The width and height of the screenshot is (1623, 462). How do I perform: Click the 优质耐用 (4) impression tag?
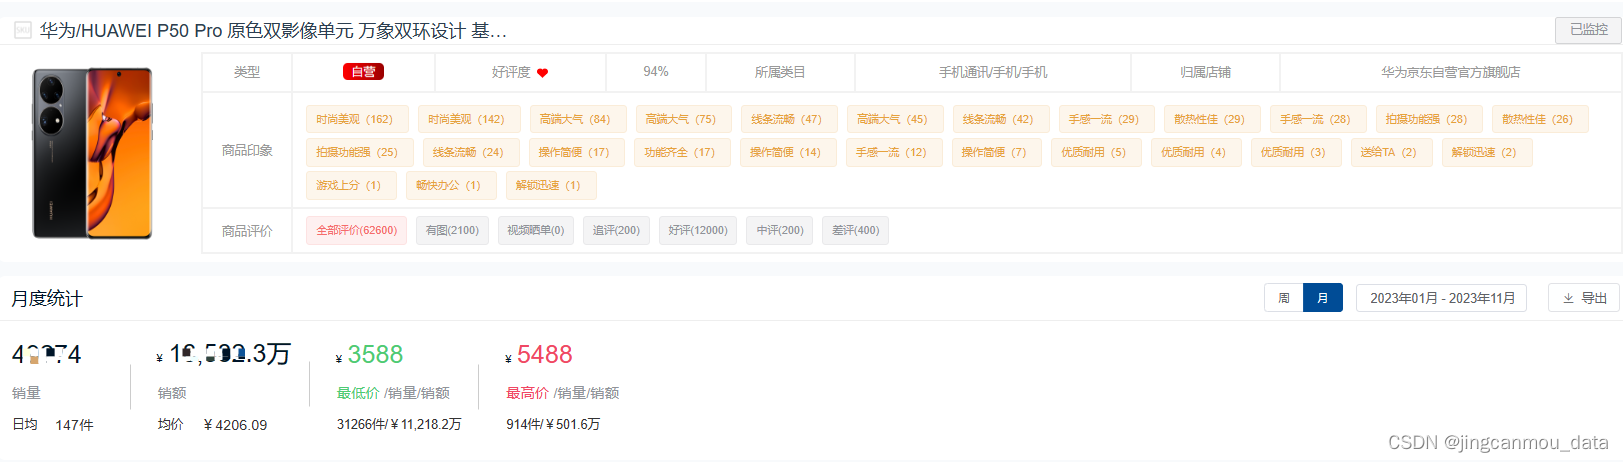coord(1195,152)
